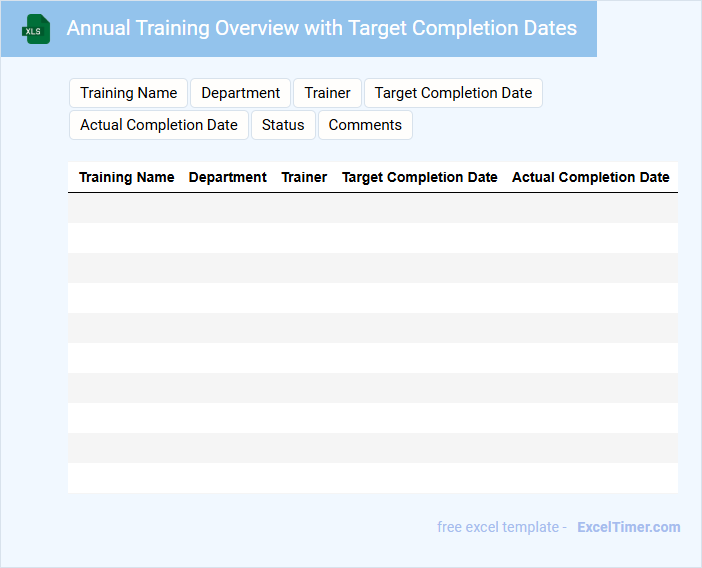The width and height of the screenshot is (702, 568).
Task: Select the Status tag button
Action: coord(283,125)
